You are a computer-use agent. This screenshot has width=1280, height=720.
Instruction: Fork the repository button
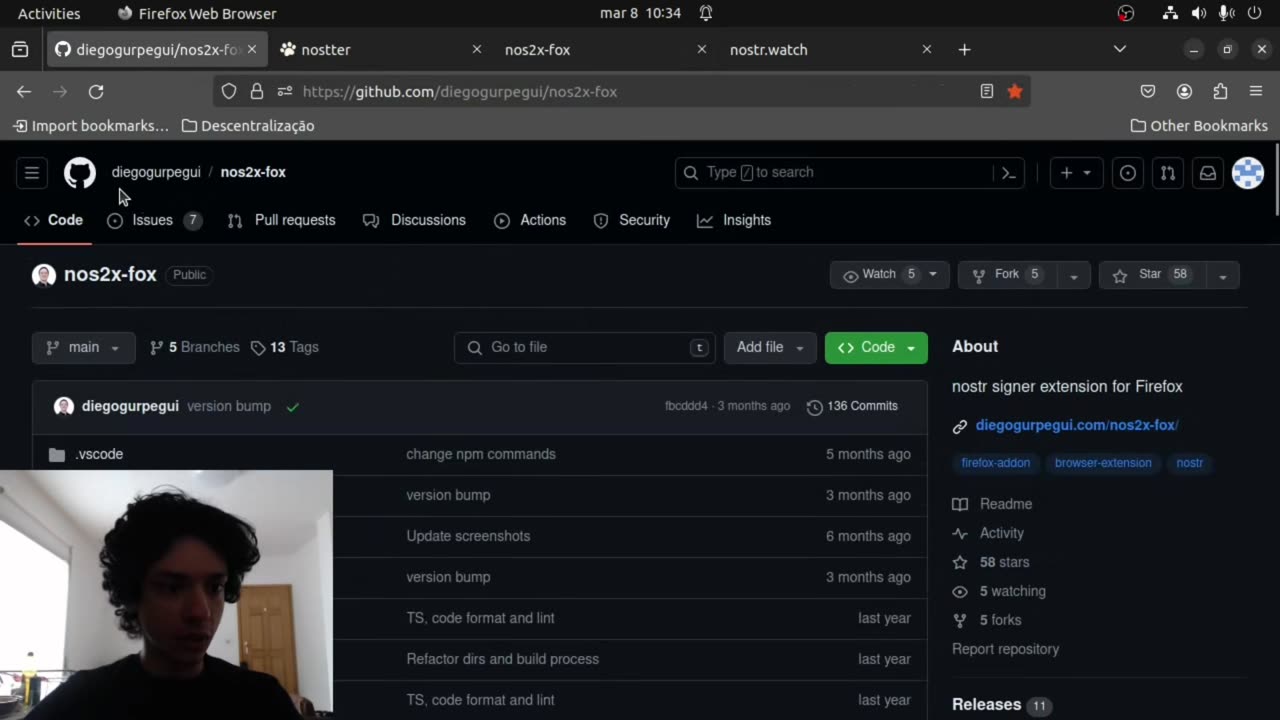point(1008,275)
